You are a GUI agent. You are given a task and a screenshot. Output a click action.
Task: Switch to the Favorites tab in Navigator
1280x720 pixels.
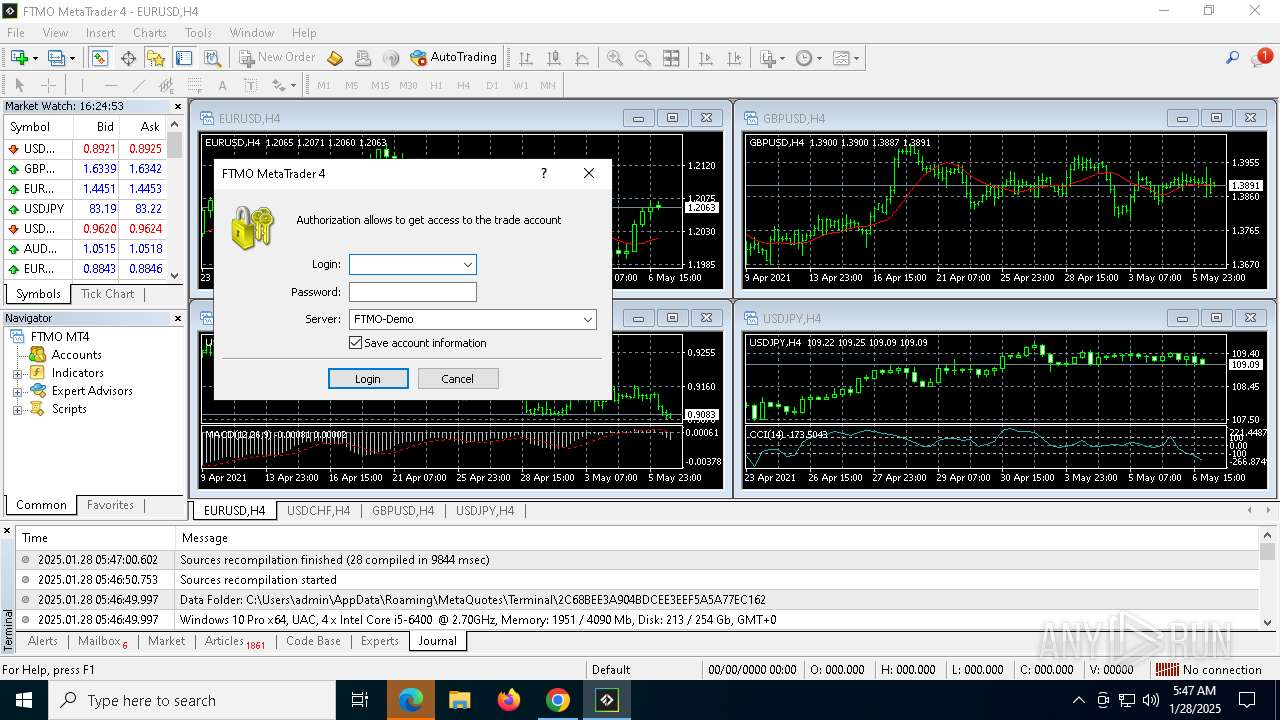point(110,505)
